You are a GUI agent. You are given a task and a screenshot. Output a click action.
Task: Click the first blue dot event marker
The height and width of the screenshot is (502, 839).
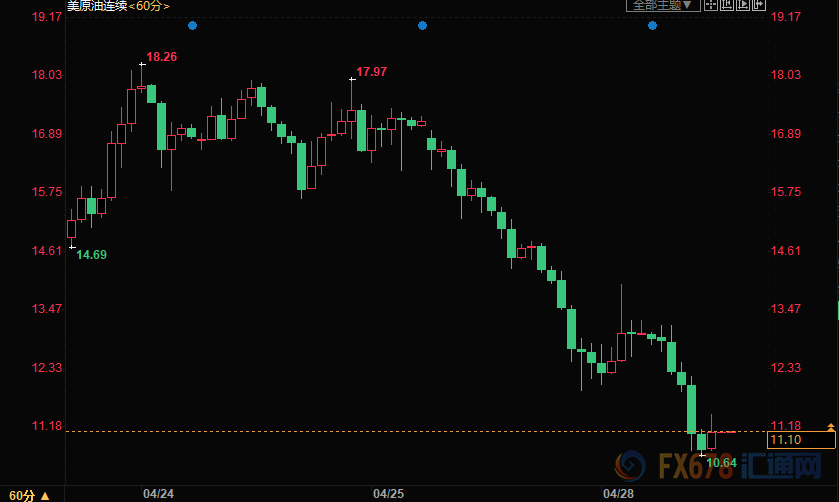pyautogui.click(x=192, y=25)
